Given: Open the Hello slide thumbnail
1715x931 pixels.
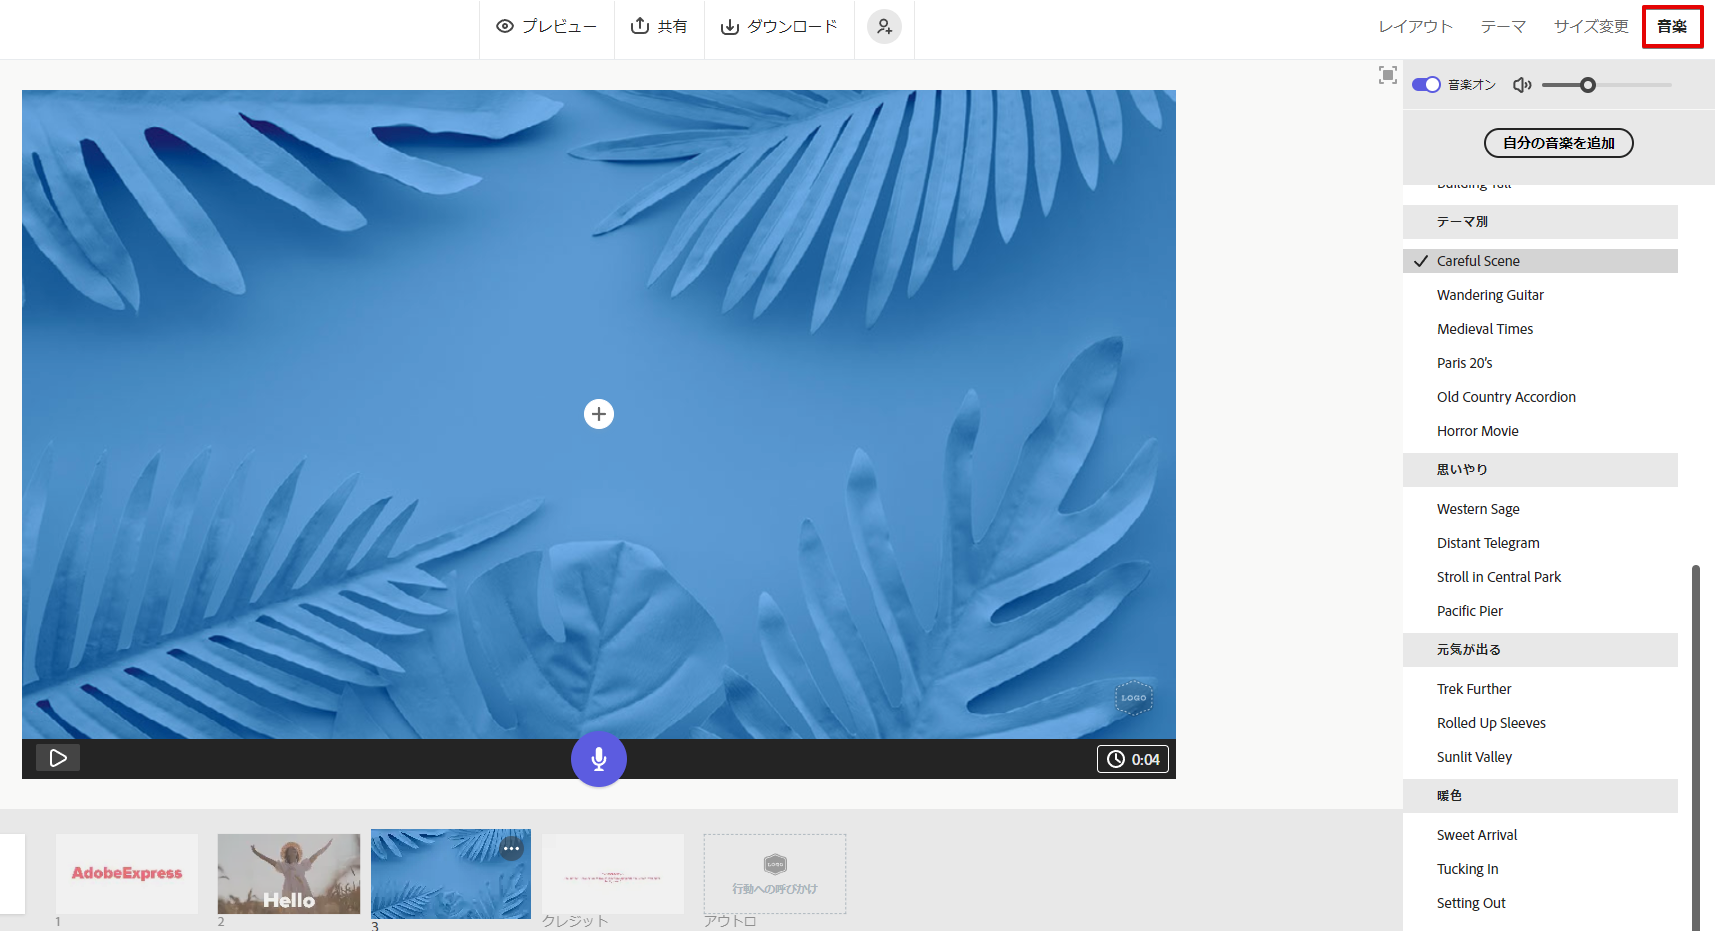Looking at the screenshot, I should [288, 873].
